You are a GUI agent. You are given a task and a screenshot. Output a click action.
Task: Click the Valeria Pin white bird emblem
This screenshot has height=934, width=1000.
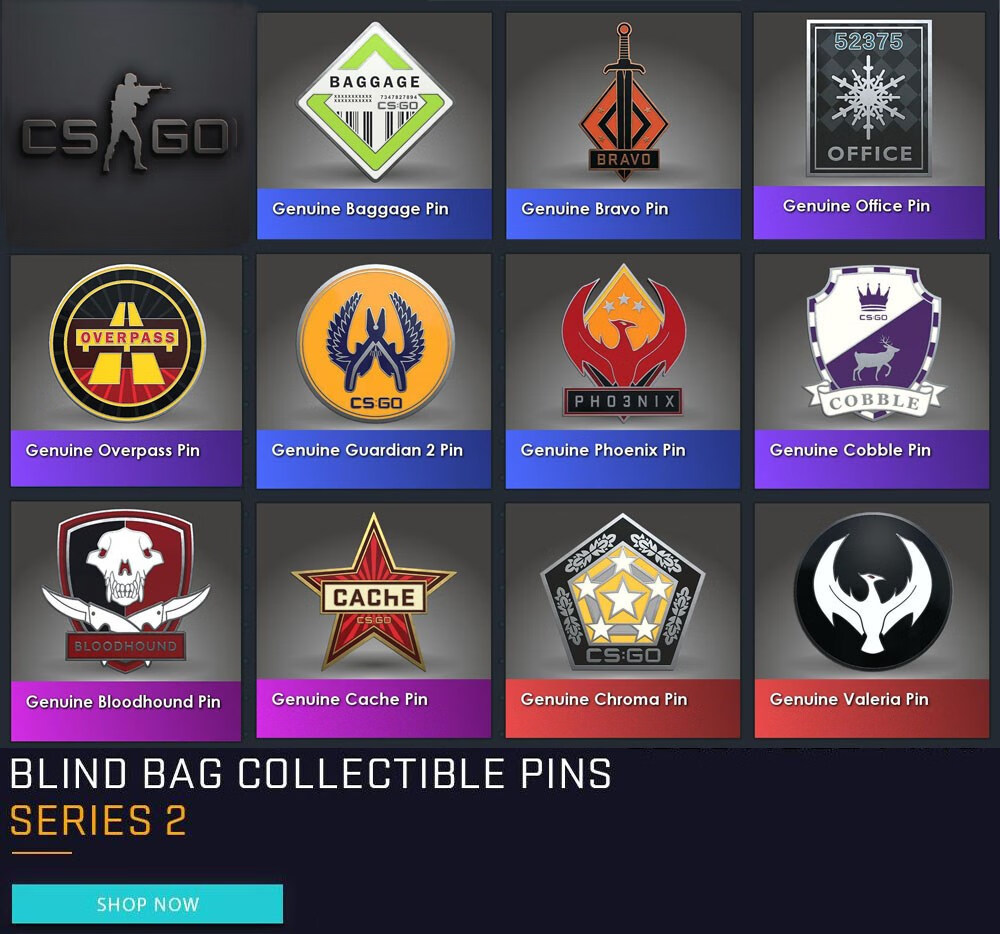(869, 592)
